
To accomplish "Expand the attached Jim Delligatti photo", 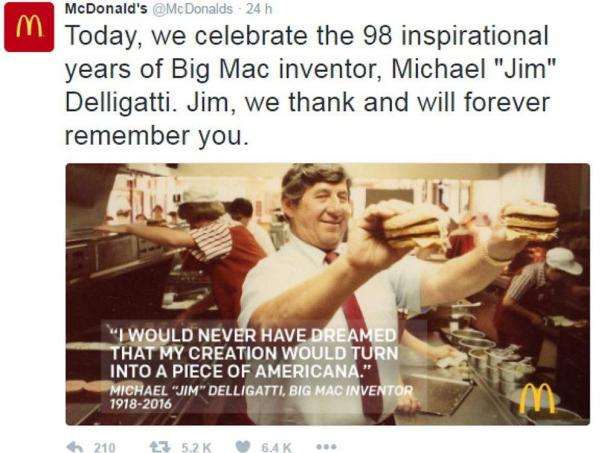I will [327, 294].
